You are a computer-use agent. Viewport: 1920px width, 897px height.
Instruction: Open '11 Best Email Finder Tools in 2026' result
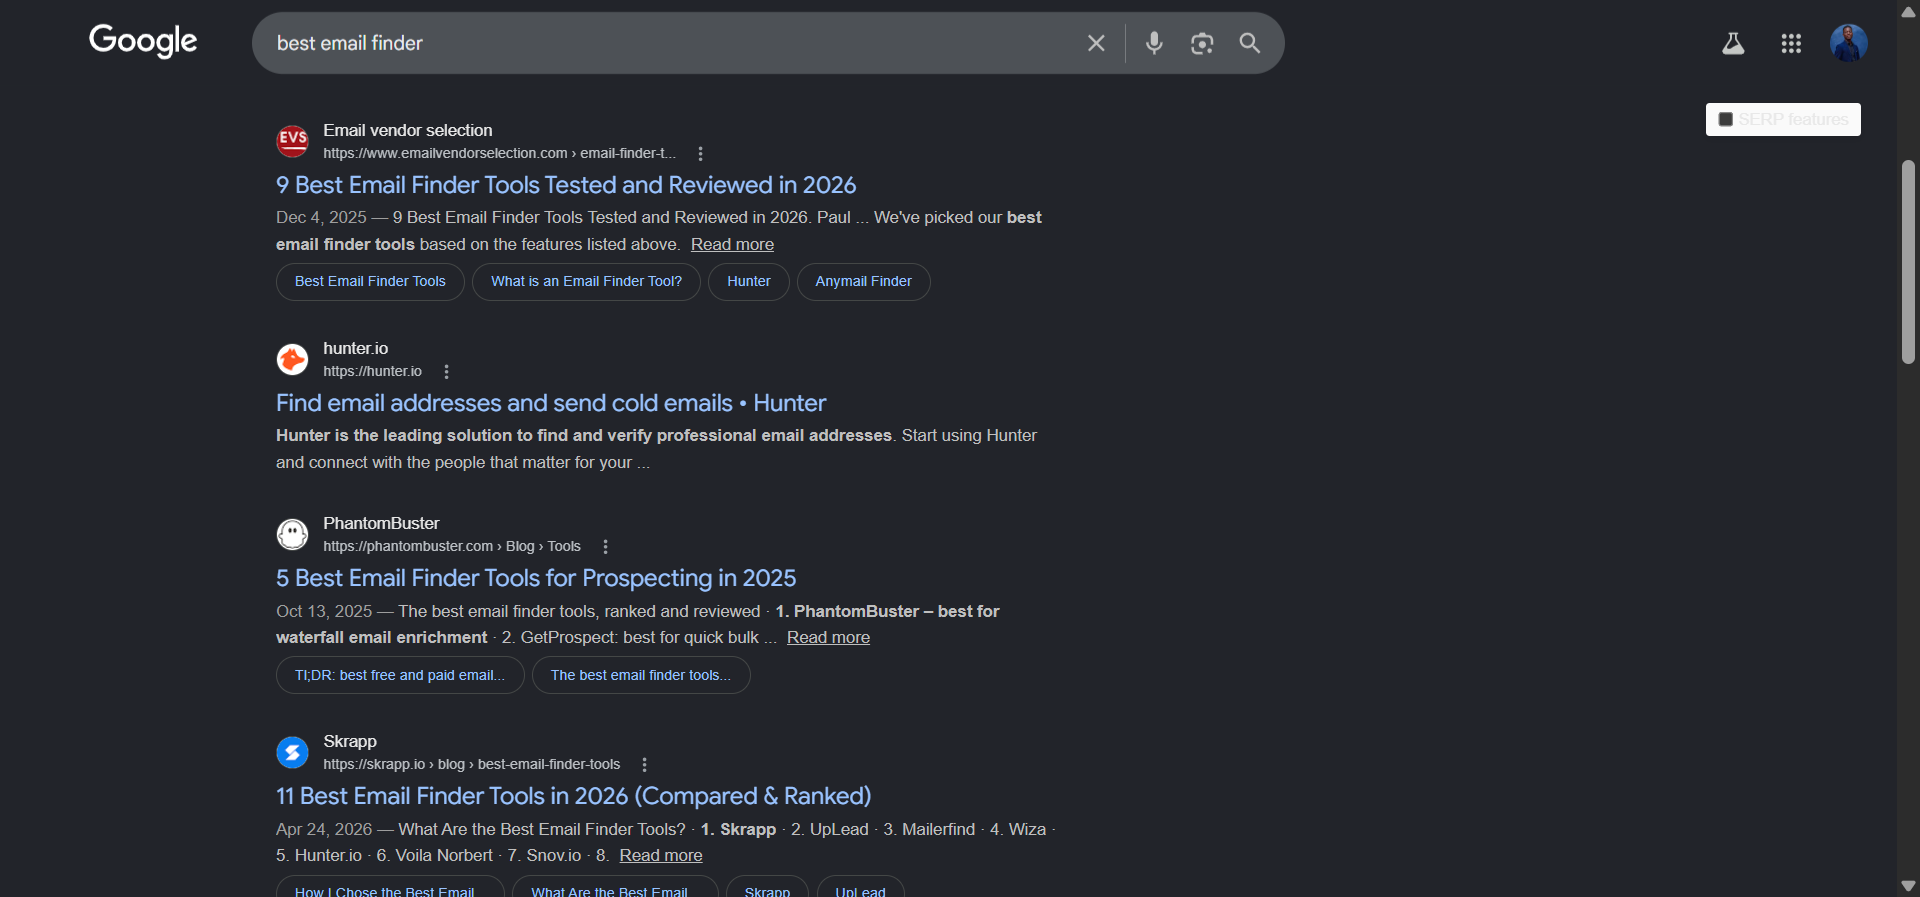(x=573, y=796)
